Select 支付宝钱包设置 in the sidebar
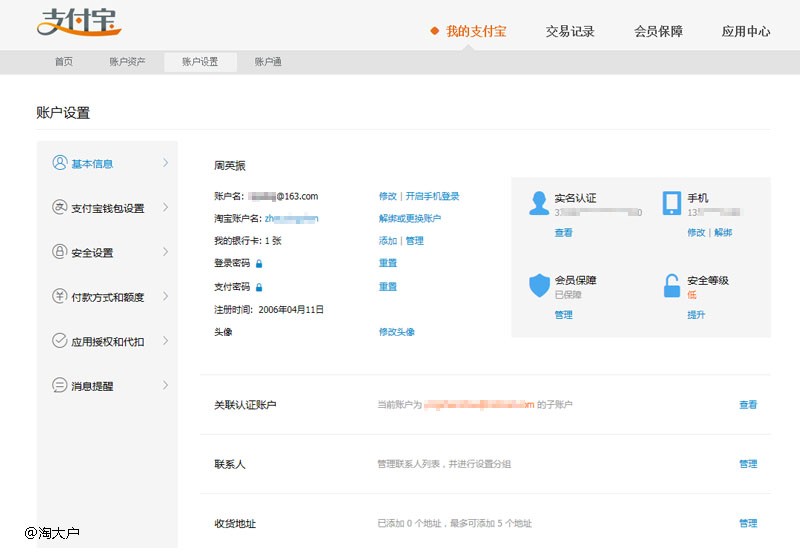 pyautogui.click(x=108, y=208)
